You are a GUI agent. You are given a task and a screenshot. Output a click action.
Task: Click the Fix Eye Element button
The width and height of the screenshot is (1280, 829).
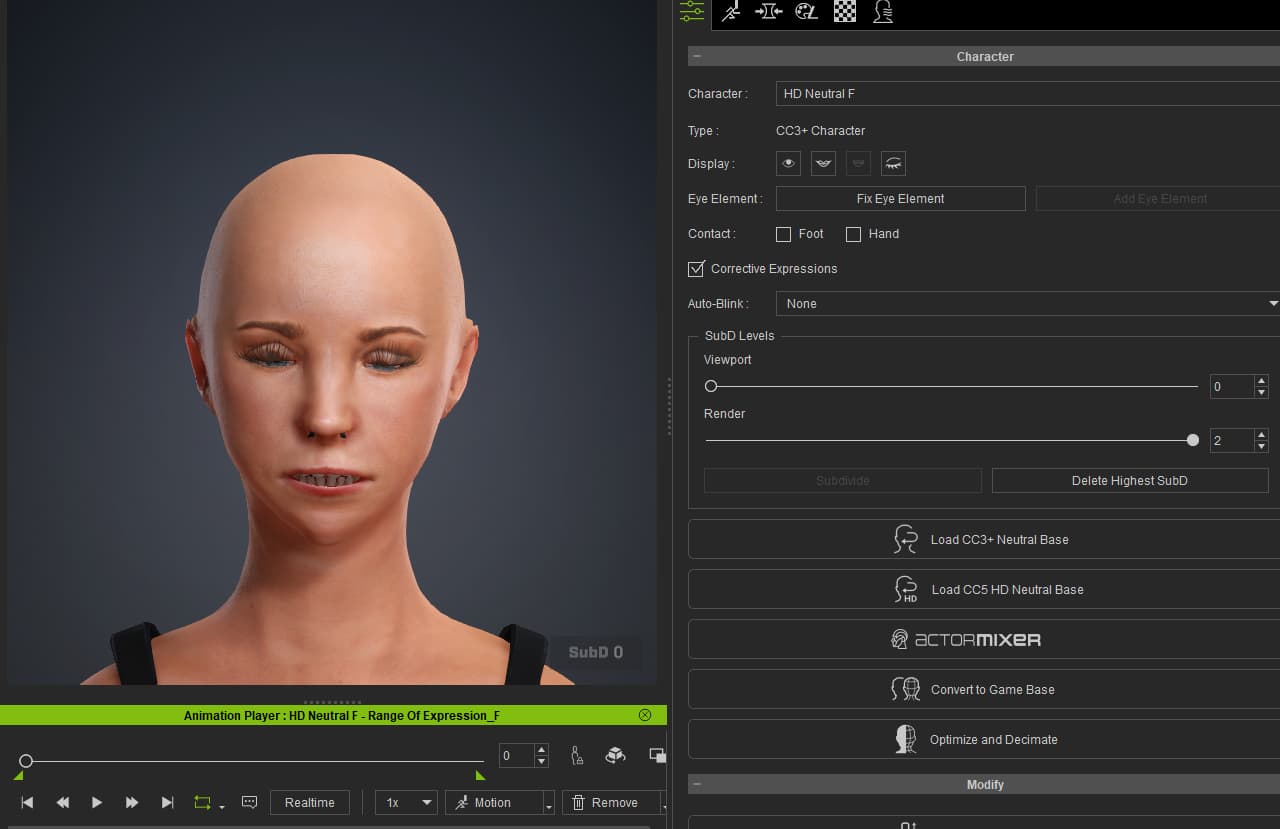[900, 199]
